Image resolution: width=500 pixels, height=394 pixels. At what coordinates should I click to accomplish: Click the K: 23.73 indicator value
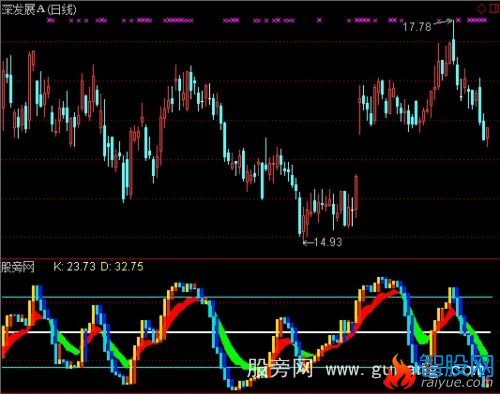(x=74, y=266)
